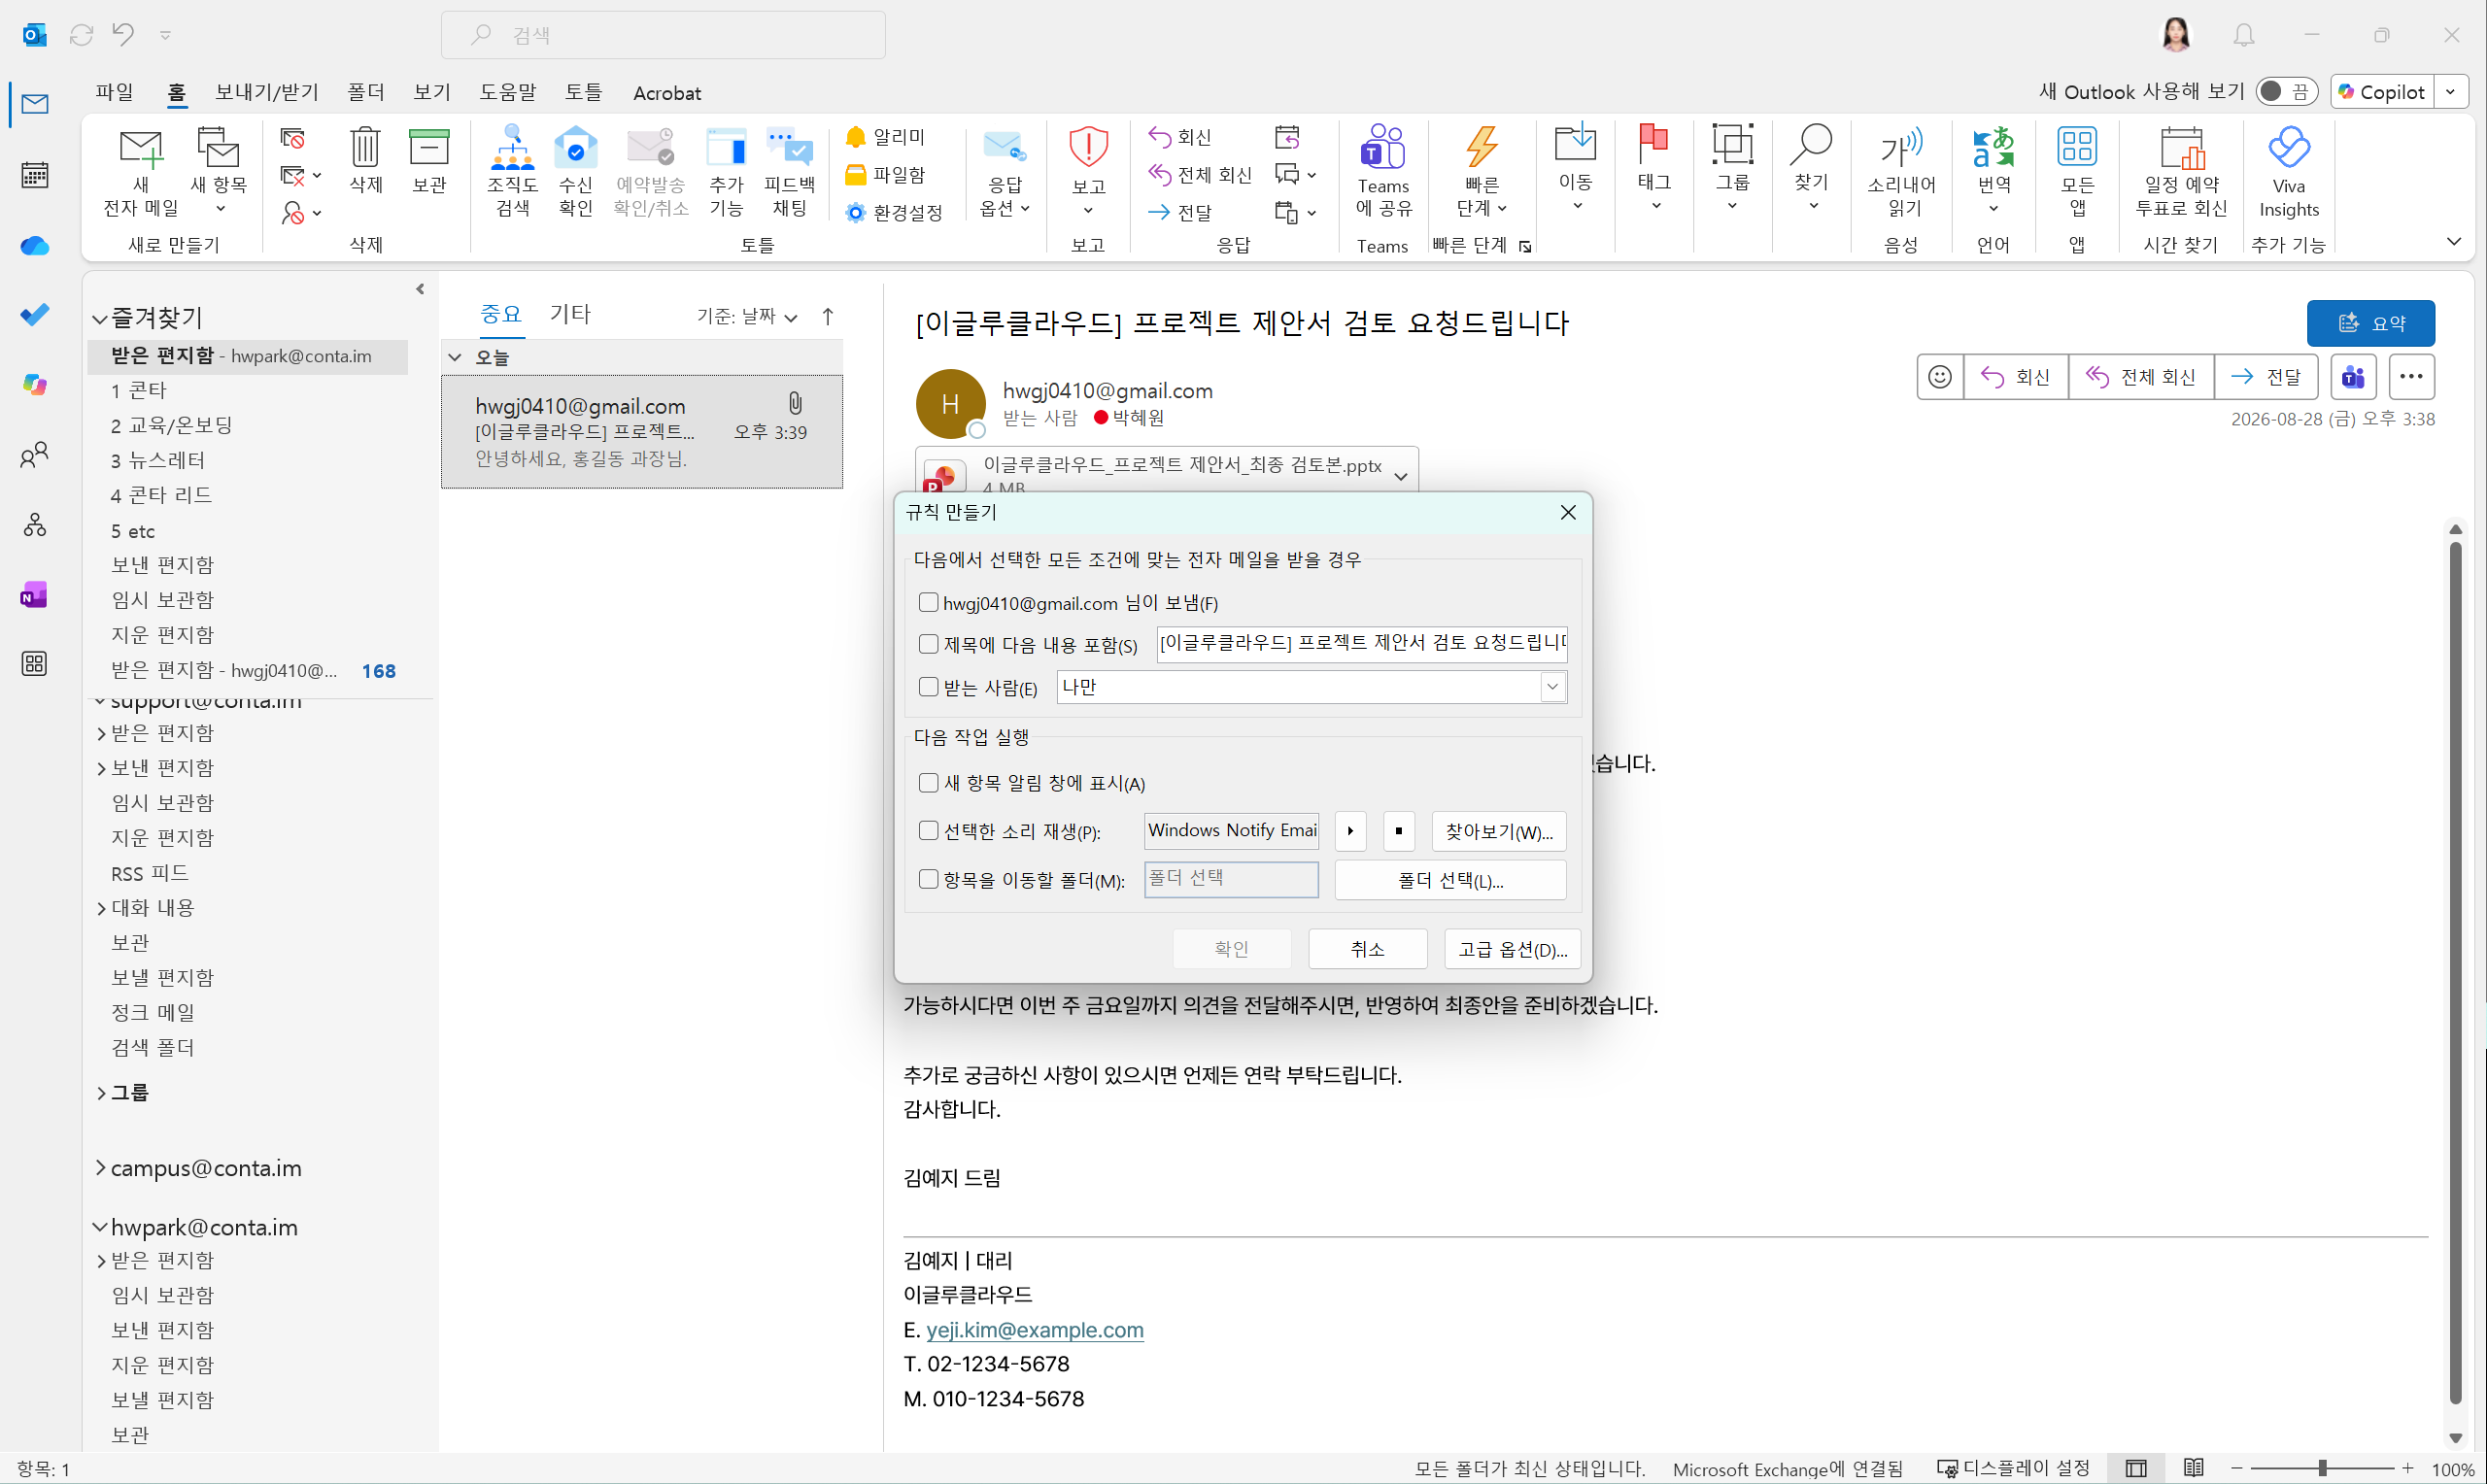Enable 새 항목 알림 창에 표시 checkbox
Screen dimensions: 2487x1484
928,782
